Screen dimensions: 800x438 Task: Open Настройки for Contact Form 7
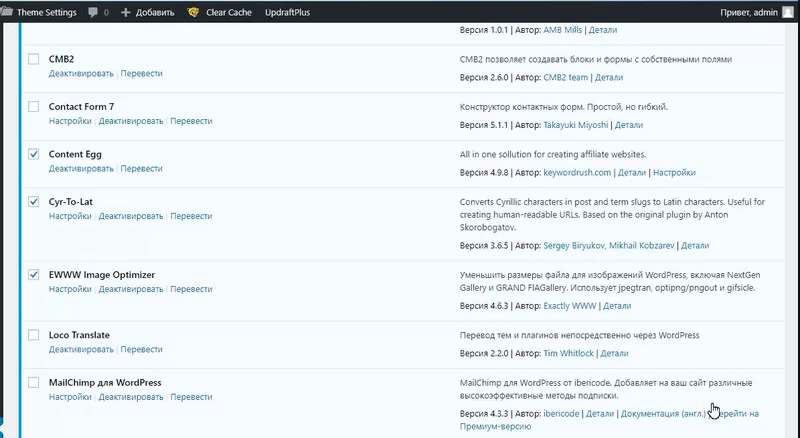[x=70, y=121]
